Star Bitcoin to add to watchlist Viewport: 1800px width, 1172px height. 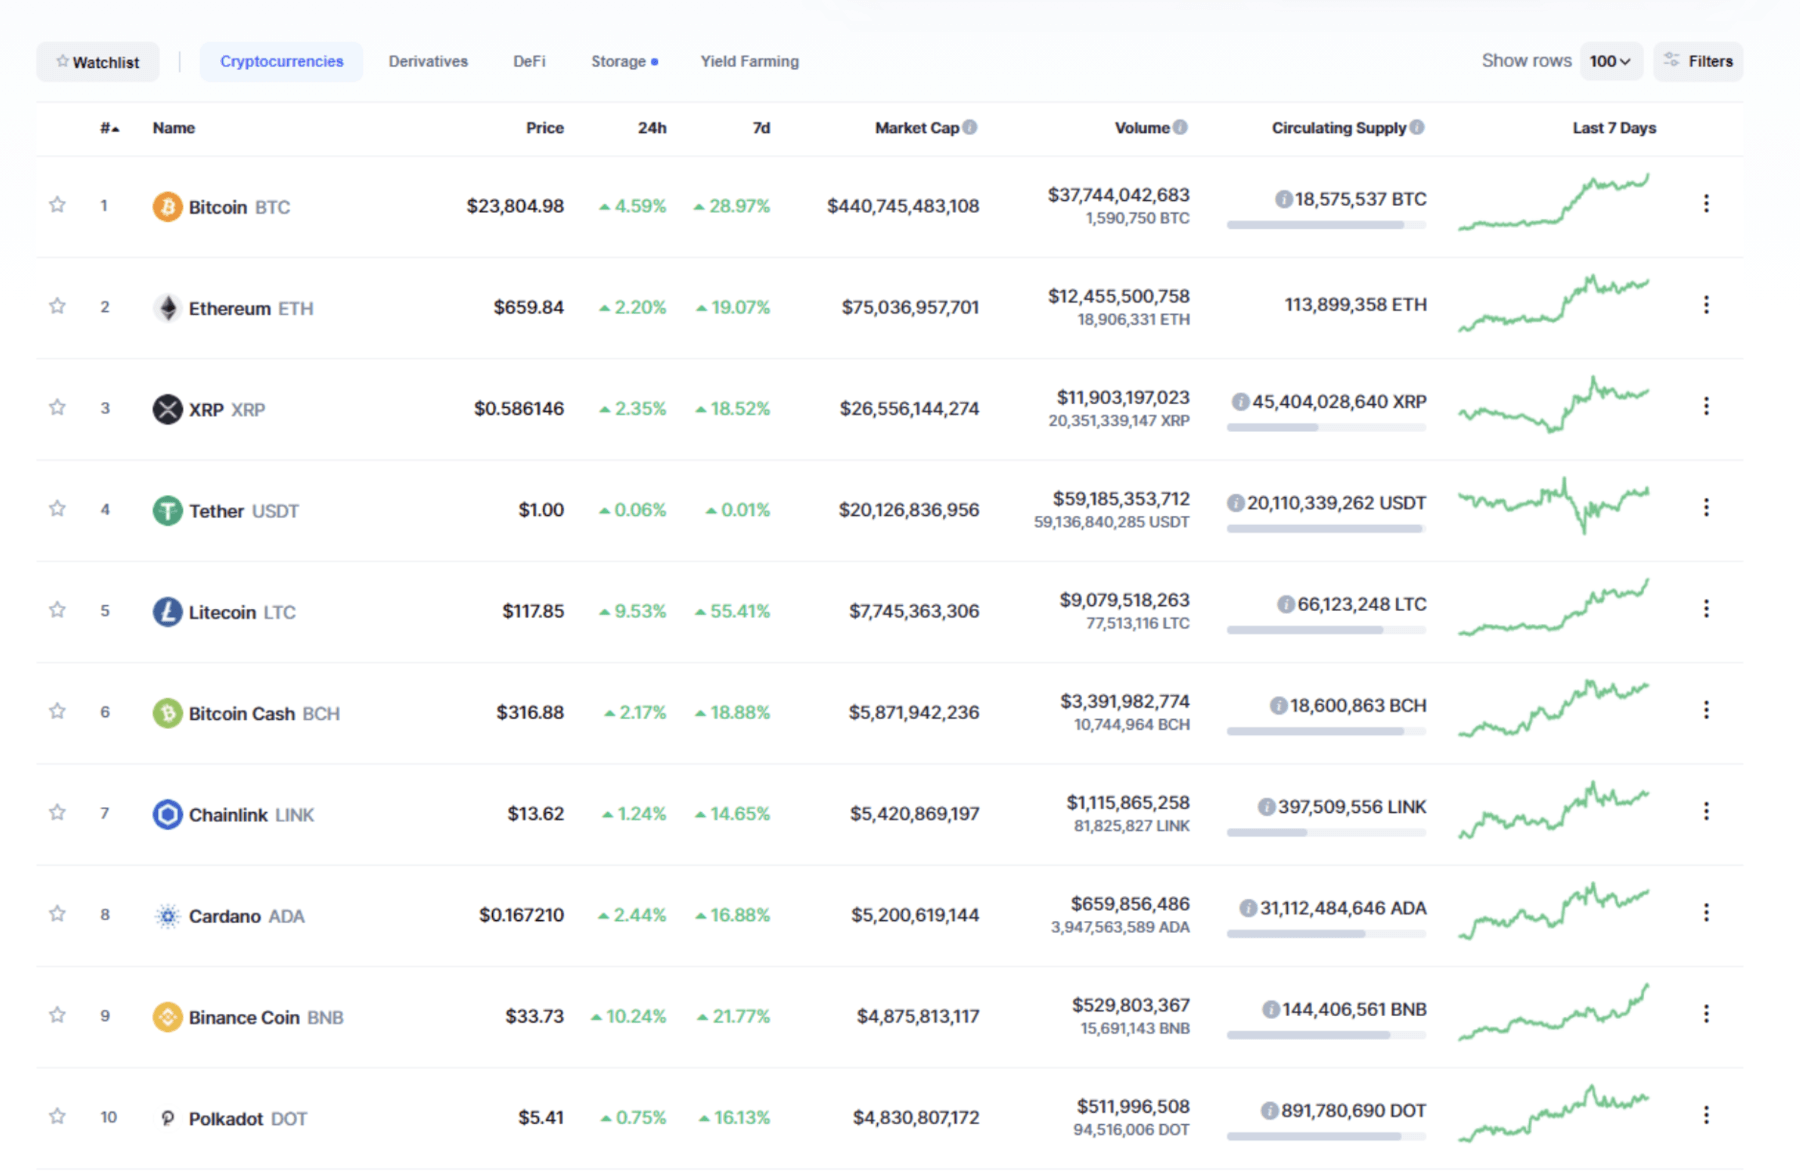click(x=58, y=205)
